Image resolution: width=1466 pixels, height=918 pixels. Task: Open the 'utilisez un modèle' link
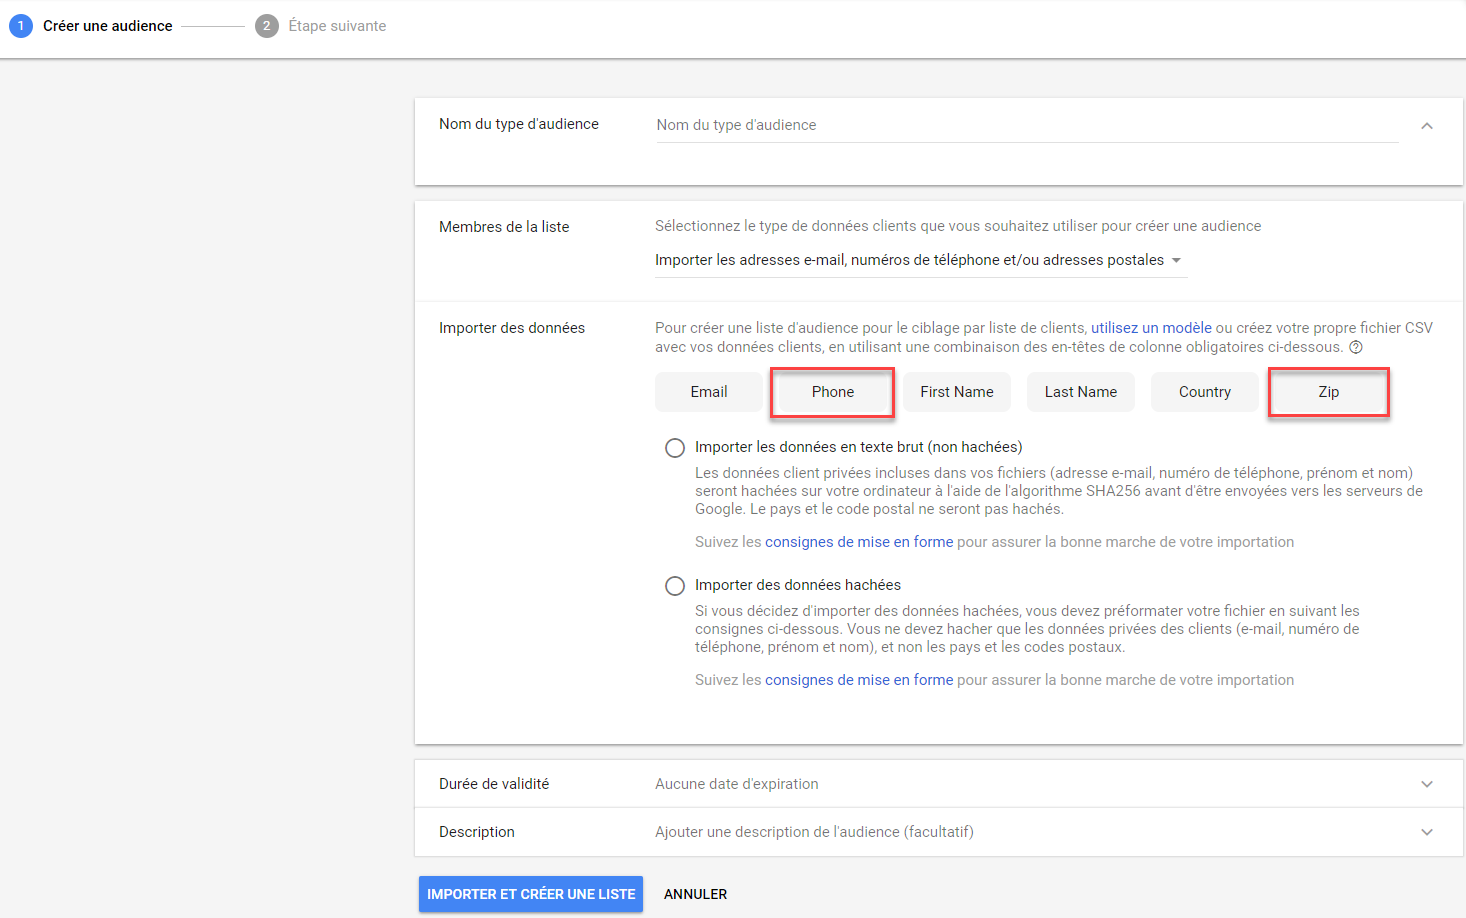click(x=1151, y=328)
